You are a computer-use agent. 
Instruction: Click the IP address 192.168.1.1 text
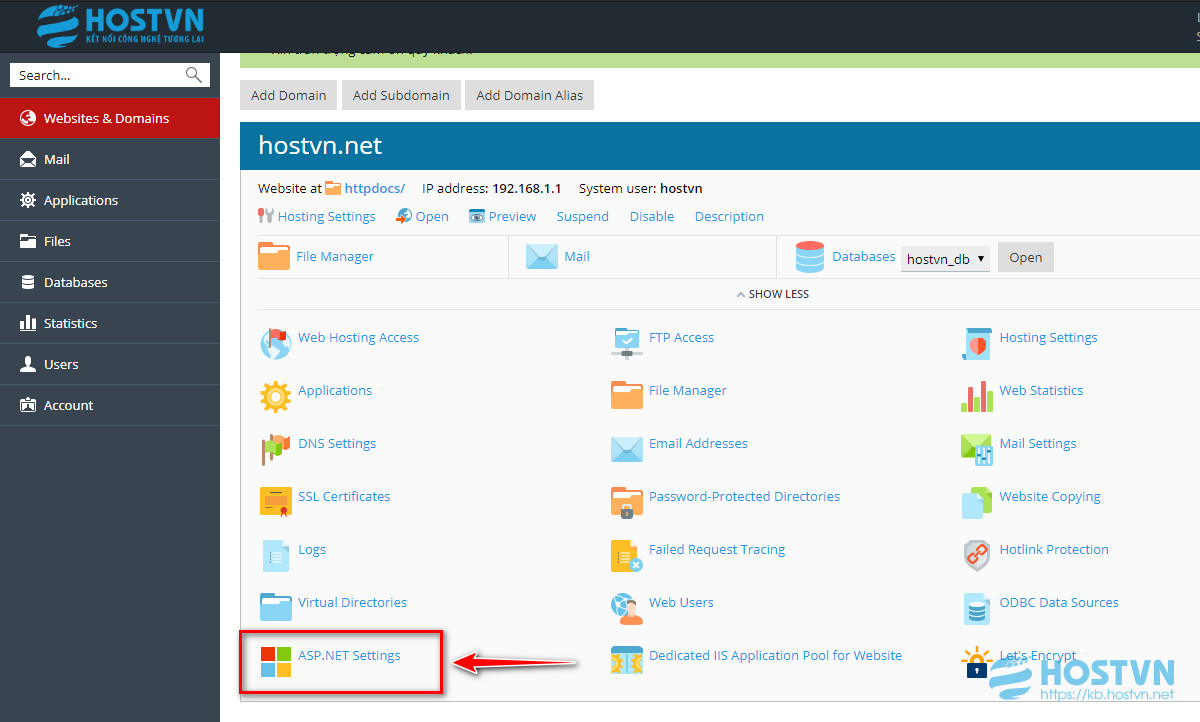[492, 188]
